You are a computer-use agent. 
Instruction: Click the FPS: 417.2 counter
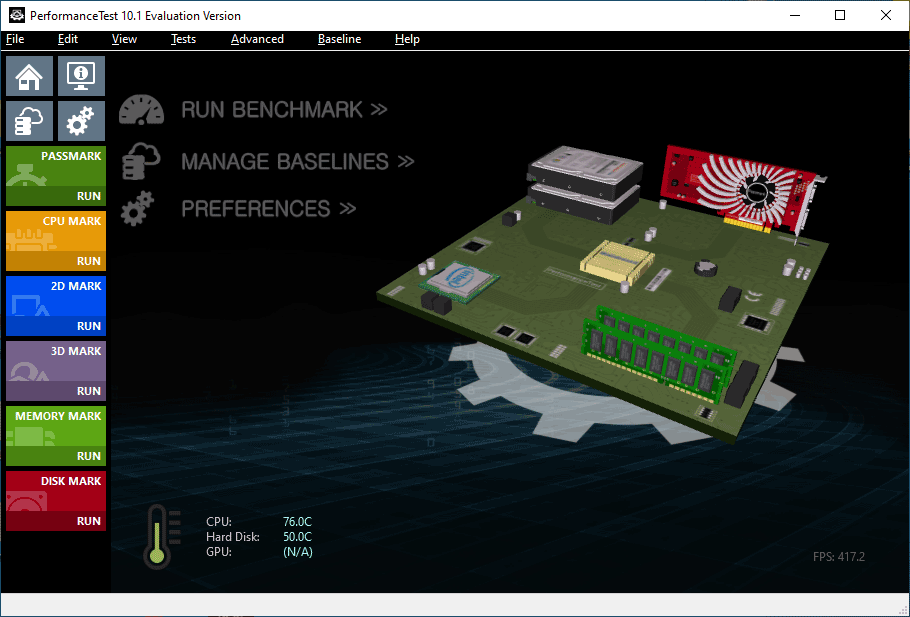click(x=839, y=557)
